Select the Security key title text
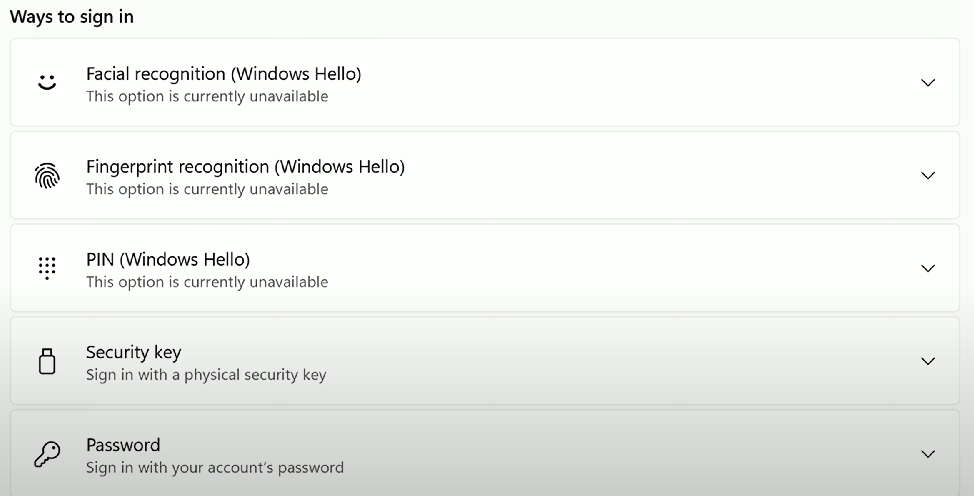Screen dimensions: 974x496 click(134, 352)
